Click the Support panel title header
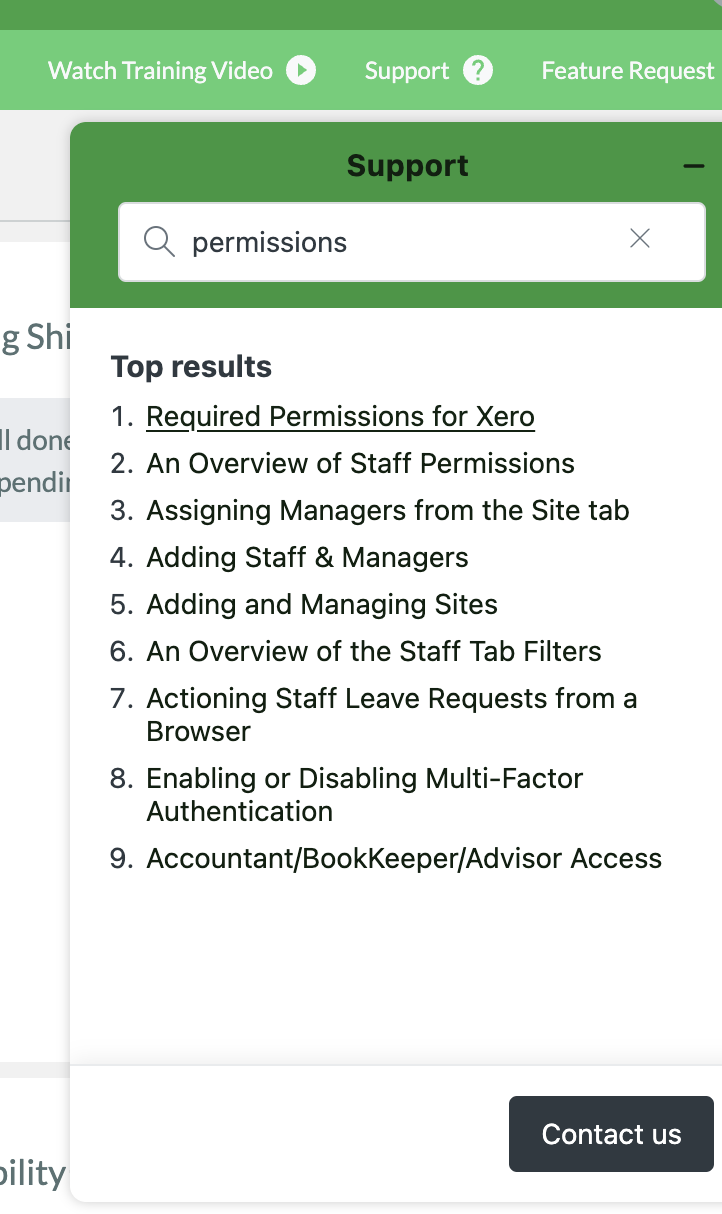 coord(407,165)
